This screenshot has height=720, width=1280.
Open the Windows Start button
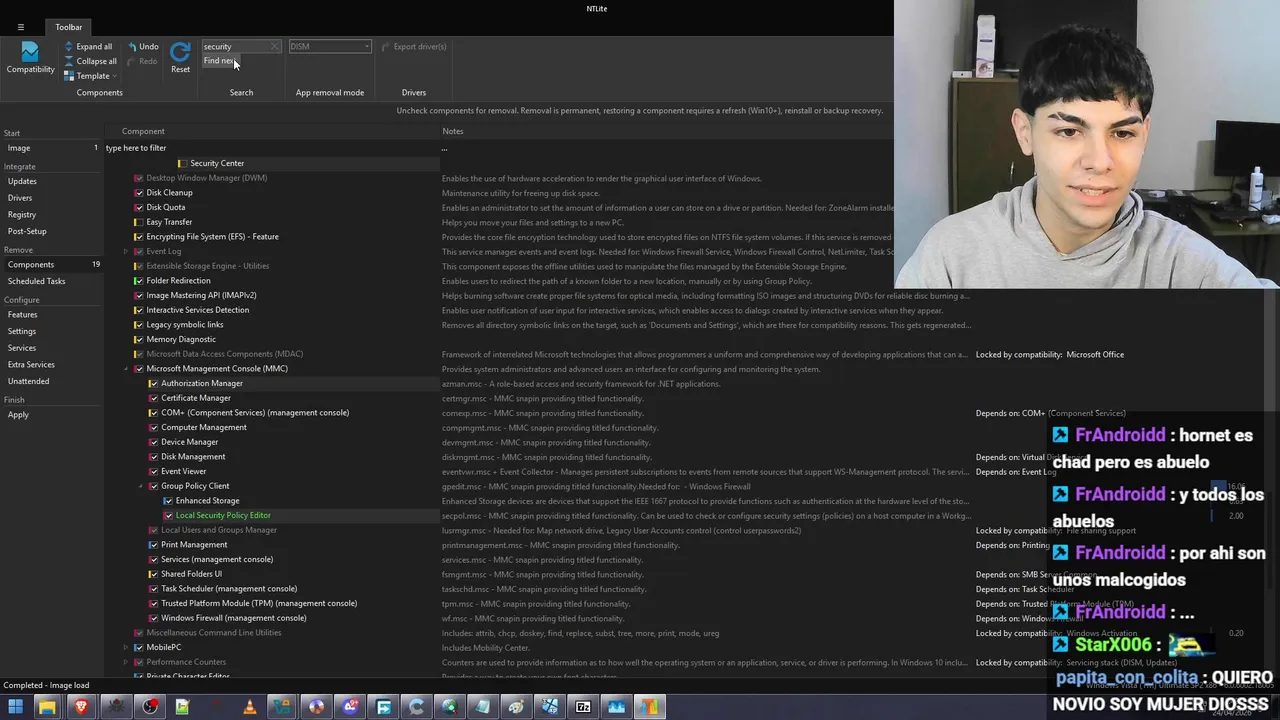(15, 707)
